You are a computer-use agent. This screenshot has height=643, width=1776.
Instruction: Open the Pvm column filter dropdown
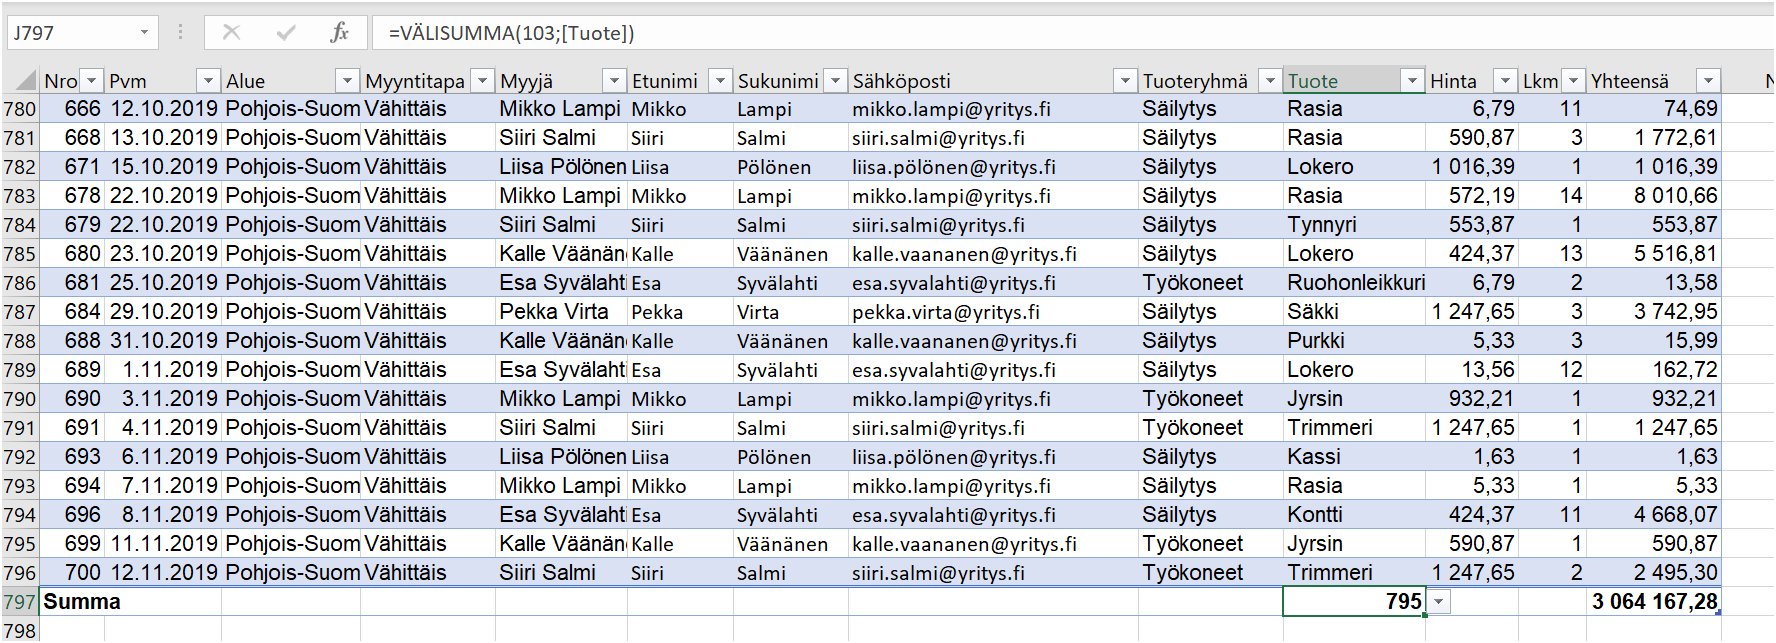click(x=208, y=81)
